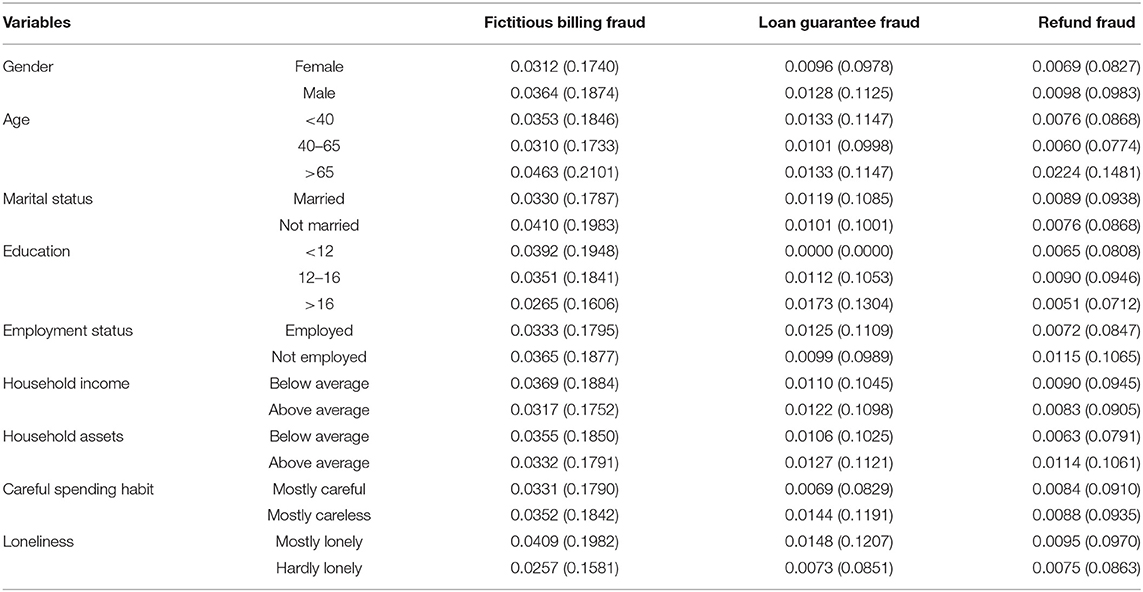1143x592 pixels.
Task: Click the cell 0.0409 (0.1982)
Action: 564,541
